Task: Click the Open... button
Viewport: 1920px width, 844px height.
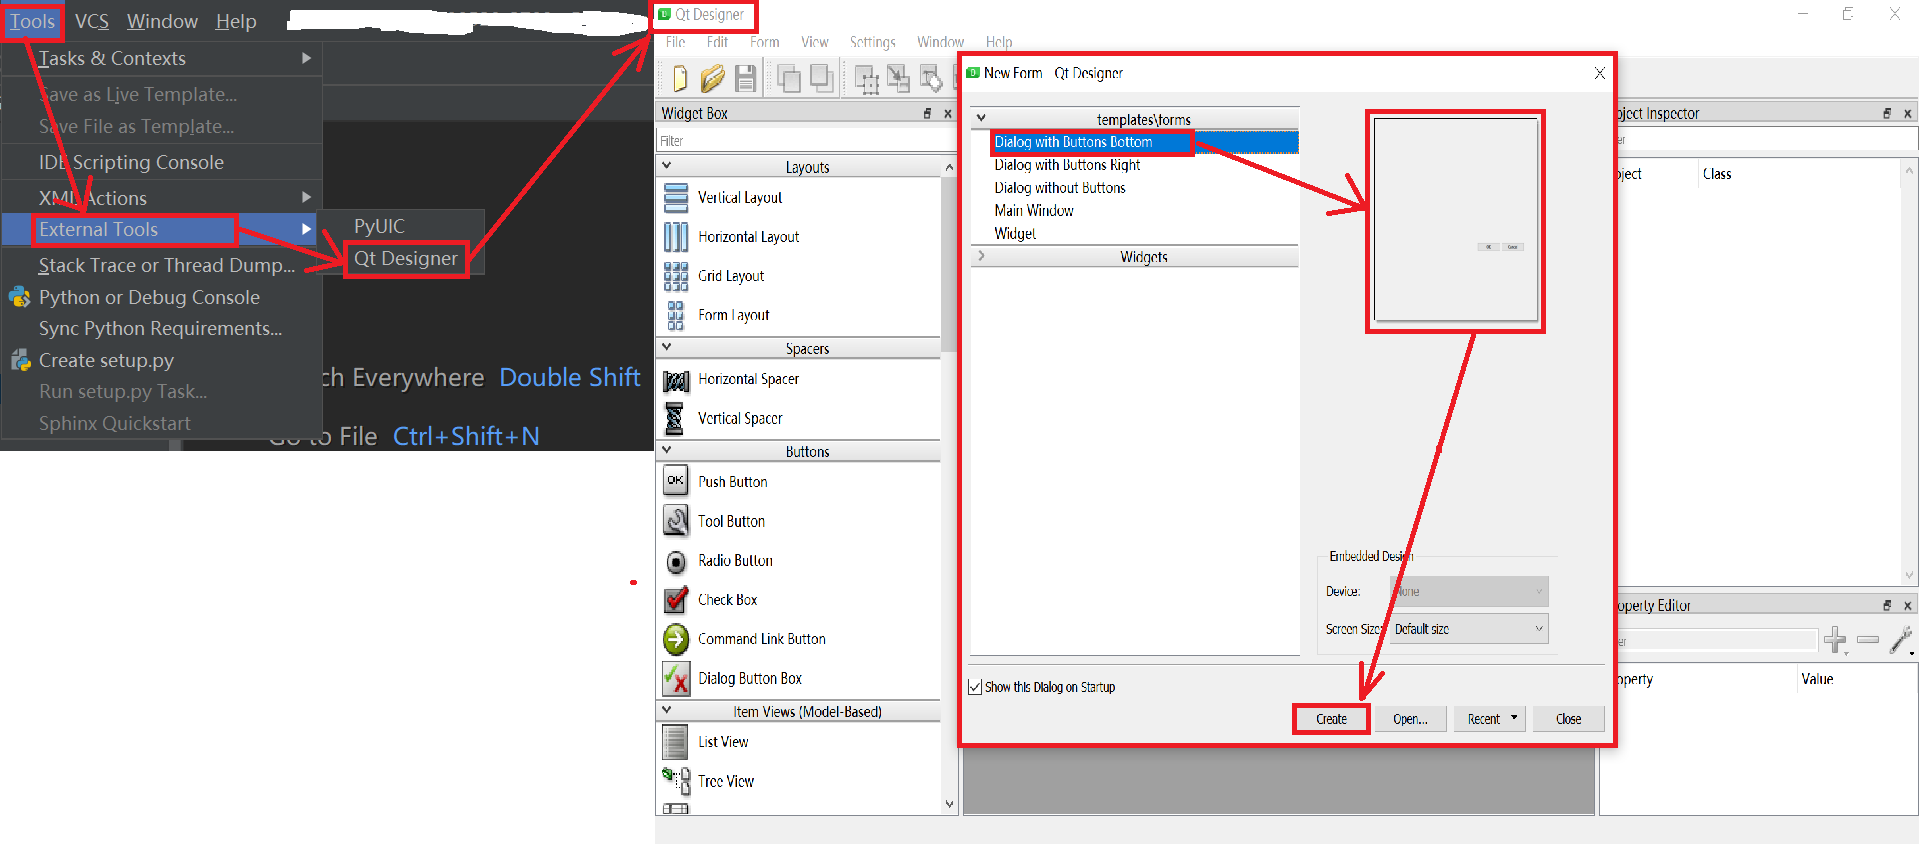Action: [1410, 719]
